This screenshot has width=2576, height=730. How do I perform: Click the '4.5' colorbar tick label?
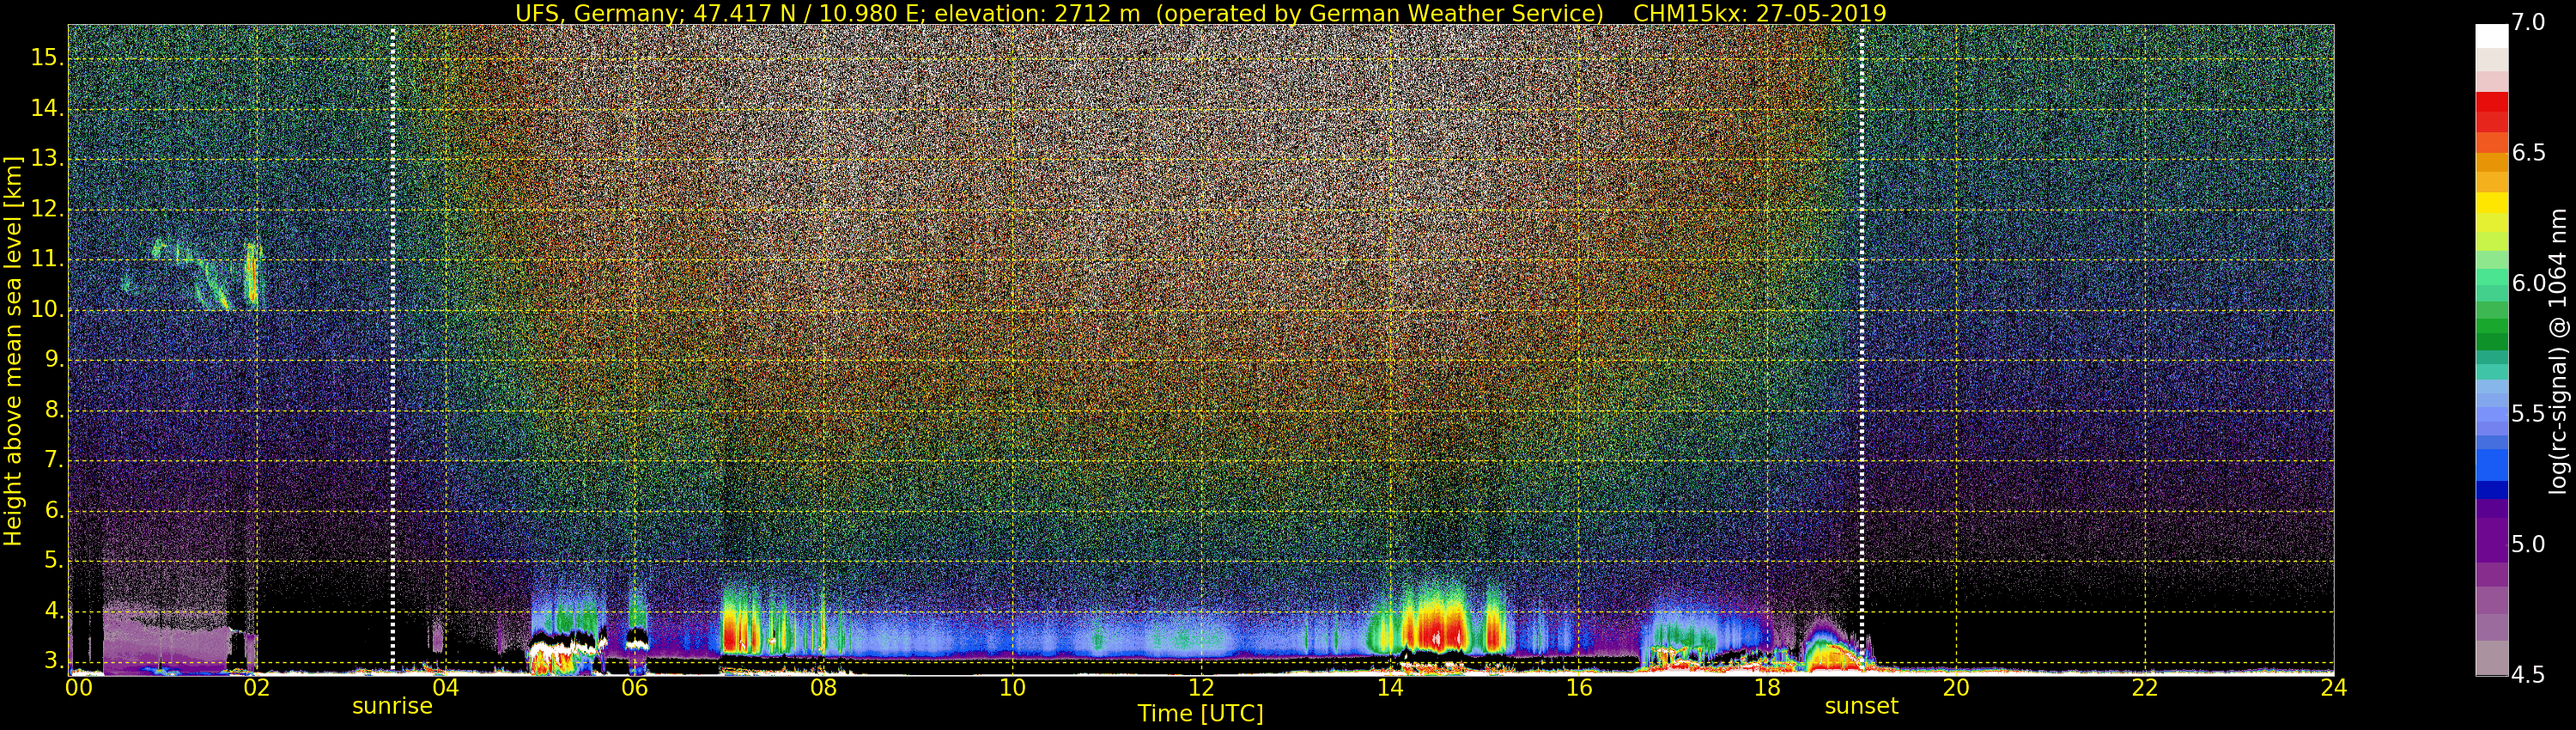pyautogui.click(x=2528, y=675)
